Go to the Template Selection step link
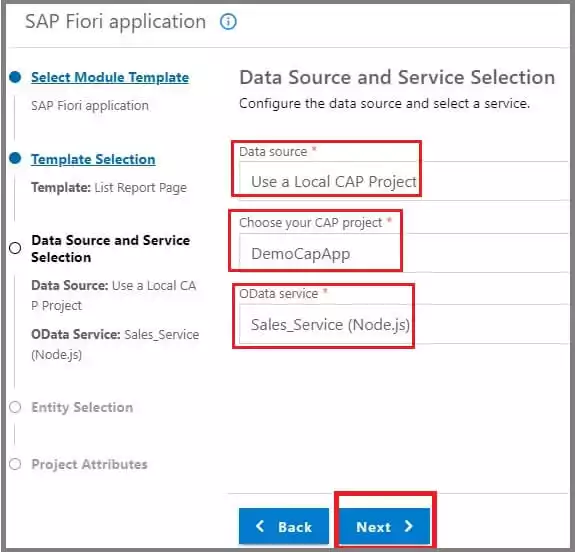The width and height of the screenshot is (575, 552). tap(93, 159)
